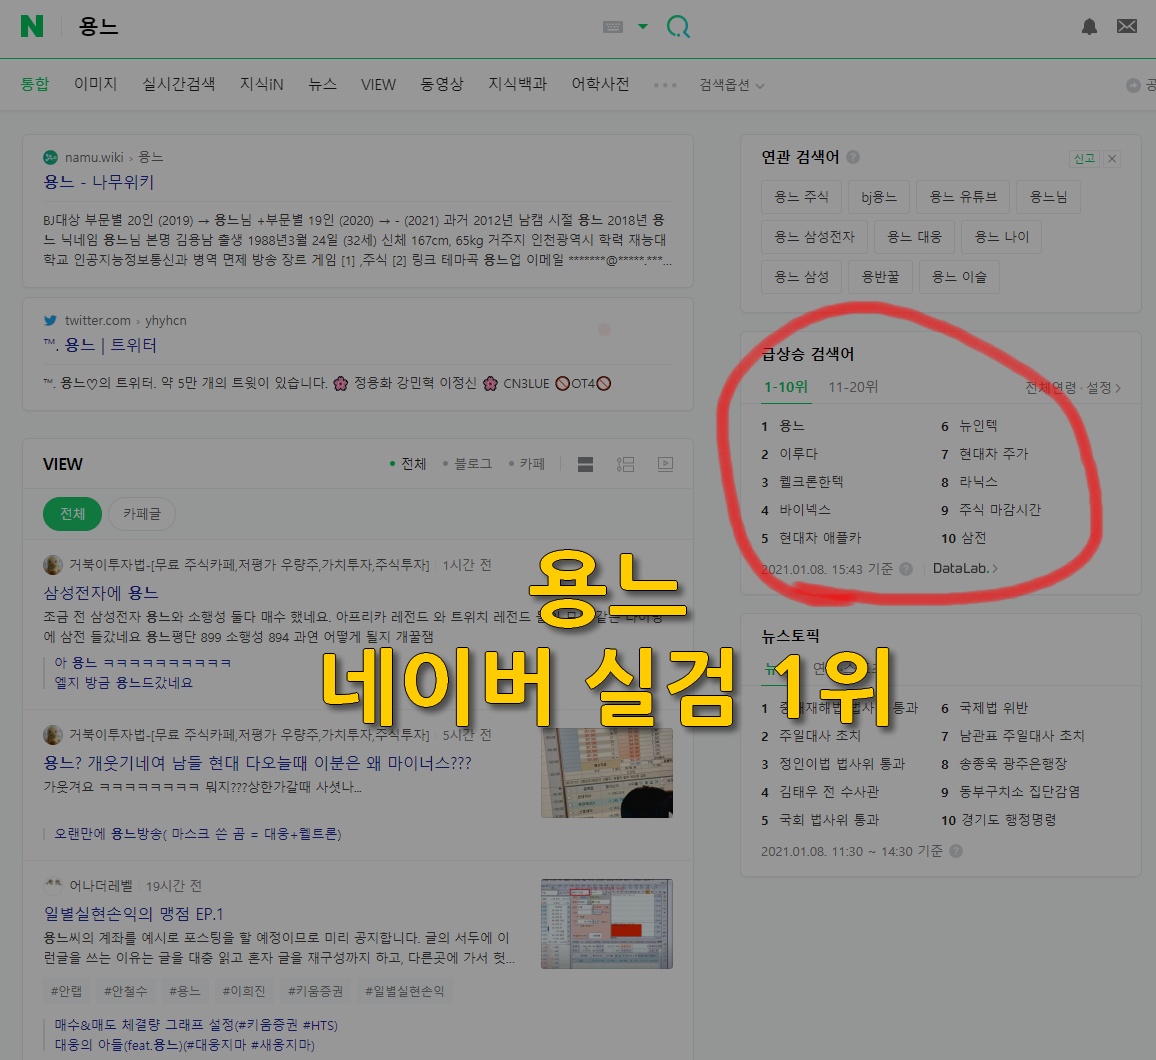1156x1060 pixels.
Task: Select related keyword 용느 유튜브
Action: click(x=963, y=197)
